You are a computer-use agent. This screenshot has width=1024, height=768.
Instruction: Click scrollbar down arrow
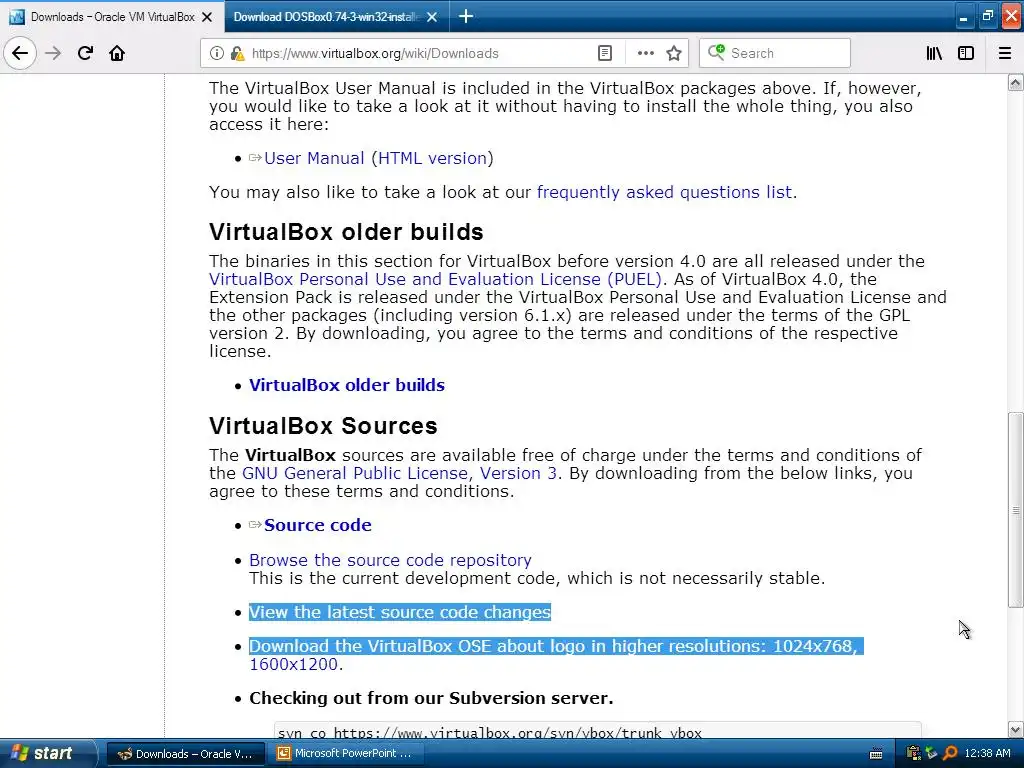point(1015,729)
